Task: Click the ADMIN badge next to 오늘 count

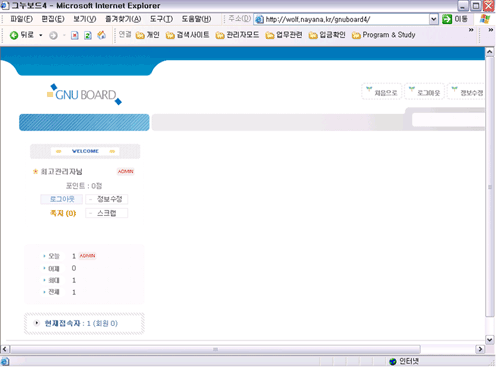Action: tap(87, 256)
